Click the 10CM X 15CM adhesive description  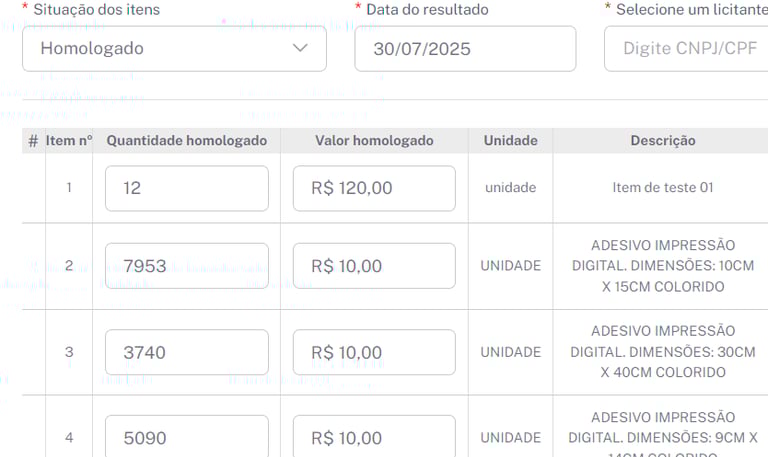663,266
